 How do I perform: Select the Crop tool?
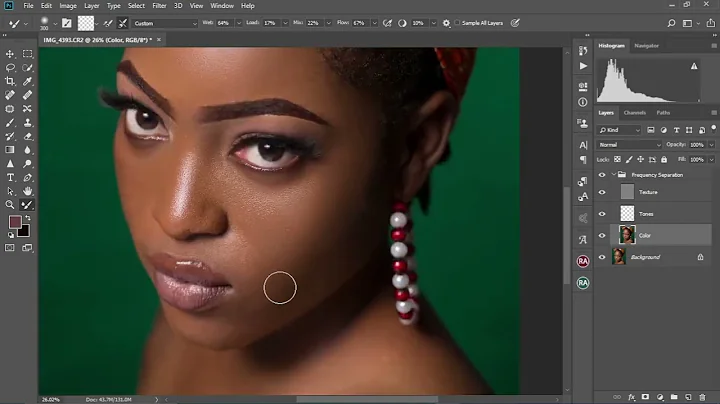point(10,81)
